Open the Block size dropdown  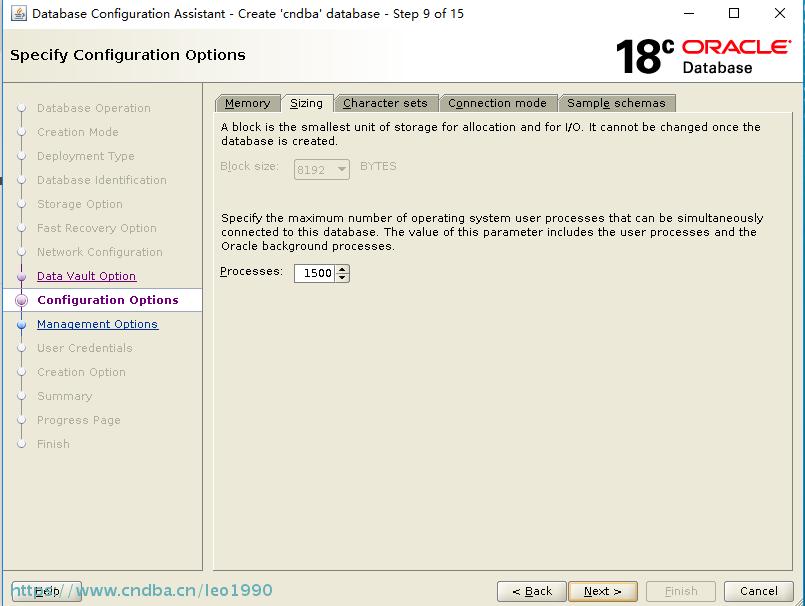pos(322,169)
